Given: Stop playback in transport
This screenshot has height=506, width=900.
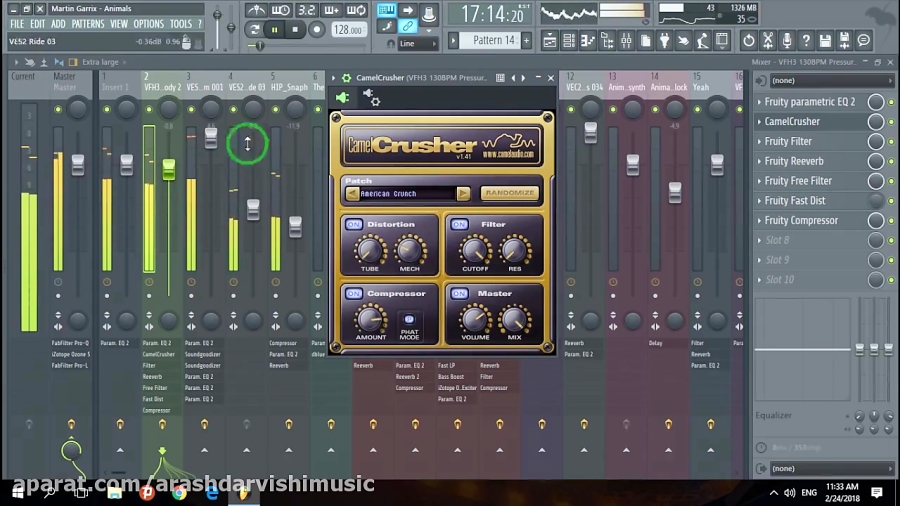Looking at the screenshot, I should tap(295, 29).
